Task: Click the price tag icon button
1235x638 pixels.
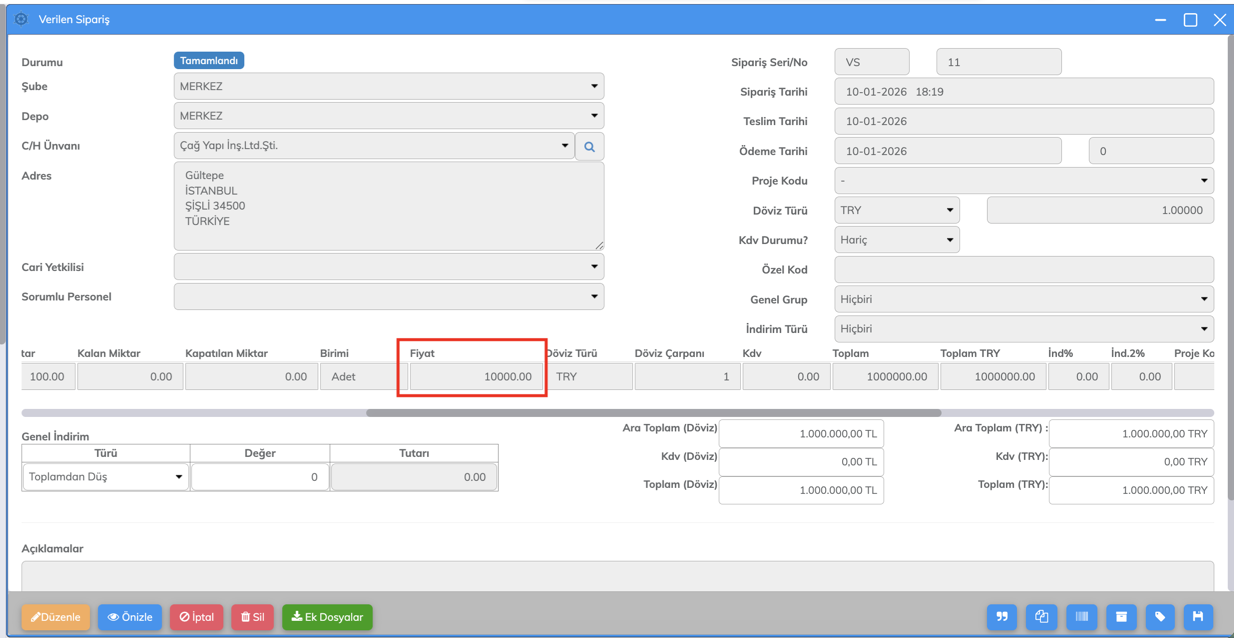Action: point(1160,617)
